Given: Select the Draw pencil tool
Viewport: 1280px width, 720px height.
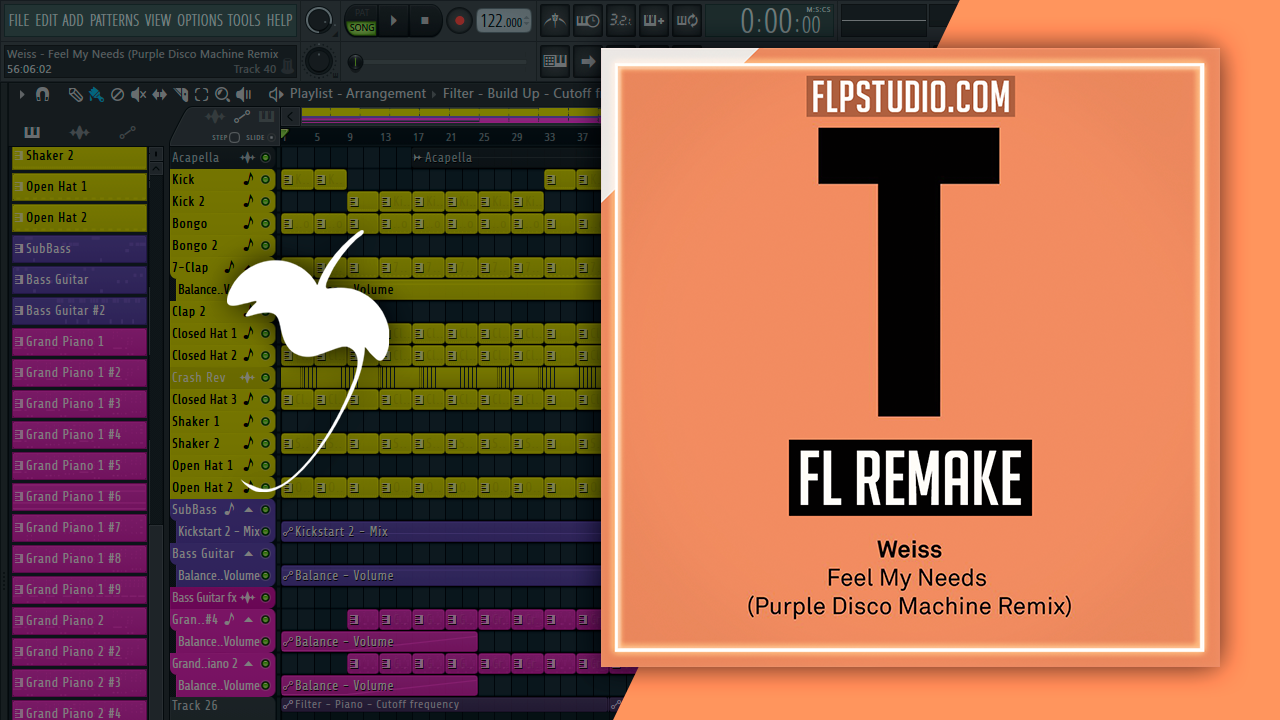Looking at the screenshot, I should click(76, 94).
